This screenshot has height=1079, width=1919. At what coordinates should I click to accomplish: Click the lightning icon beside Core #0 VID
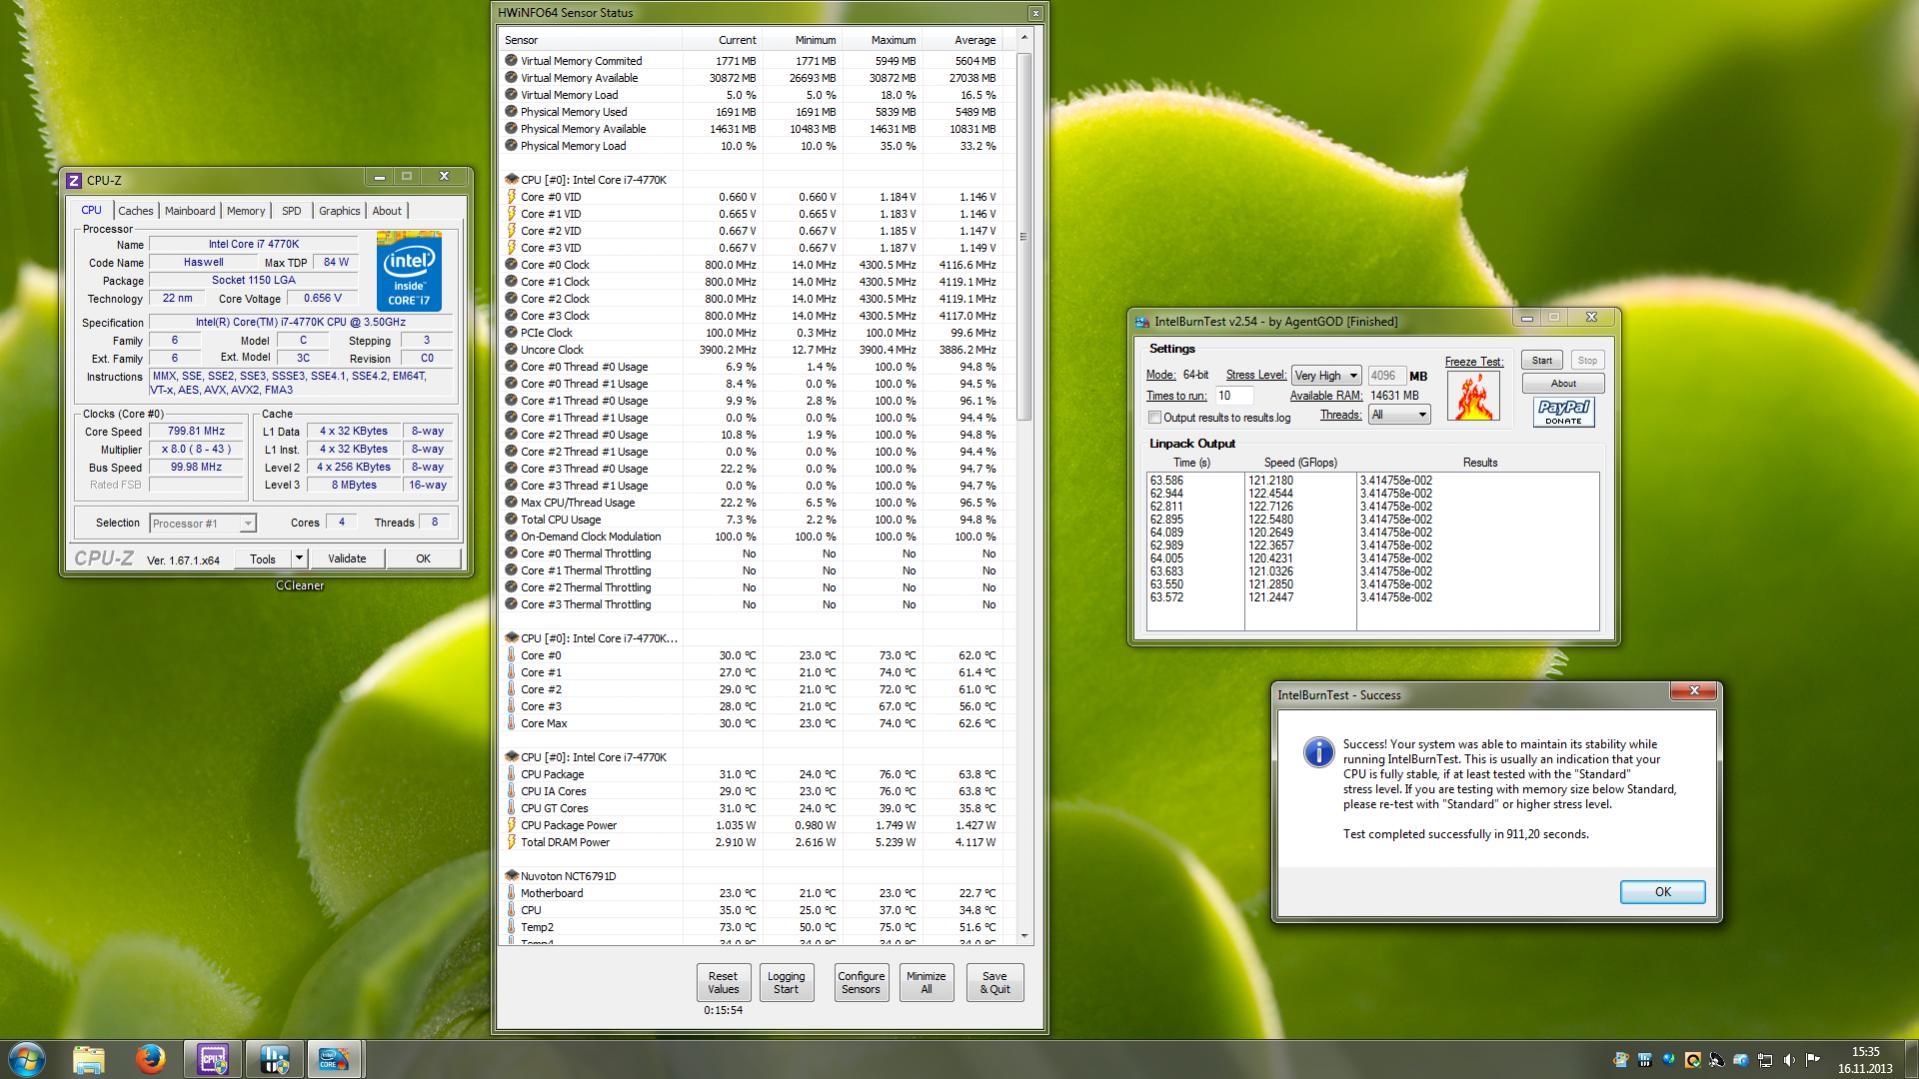(x=511, y=197)
